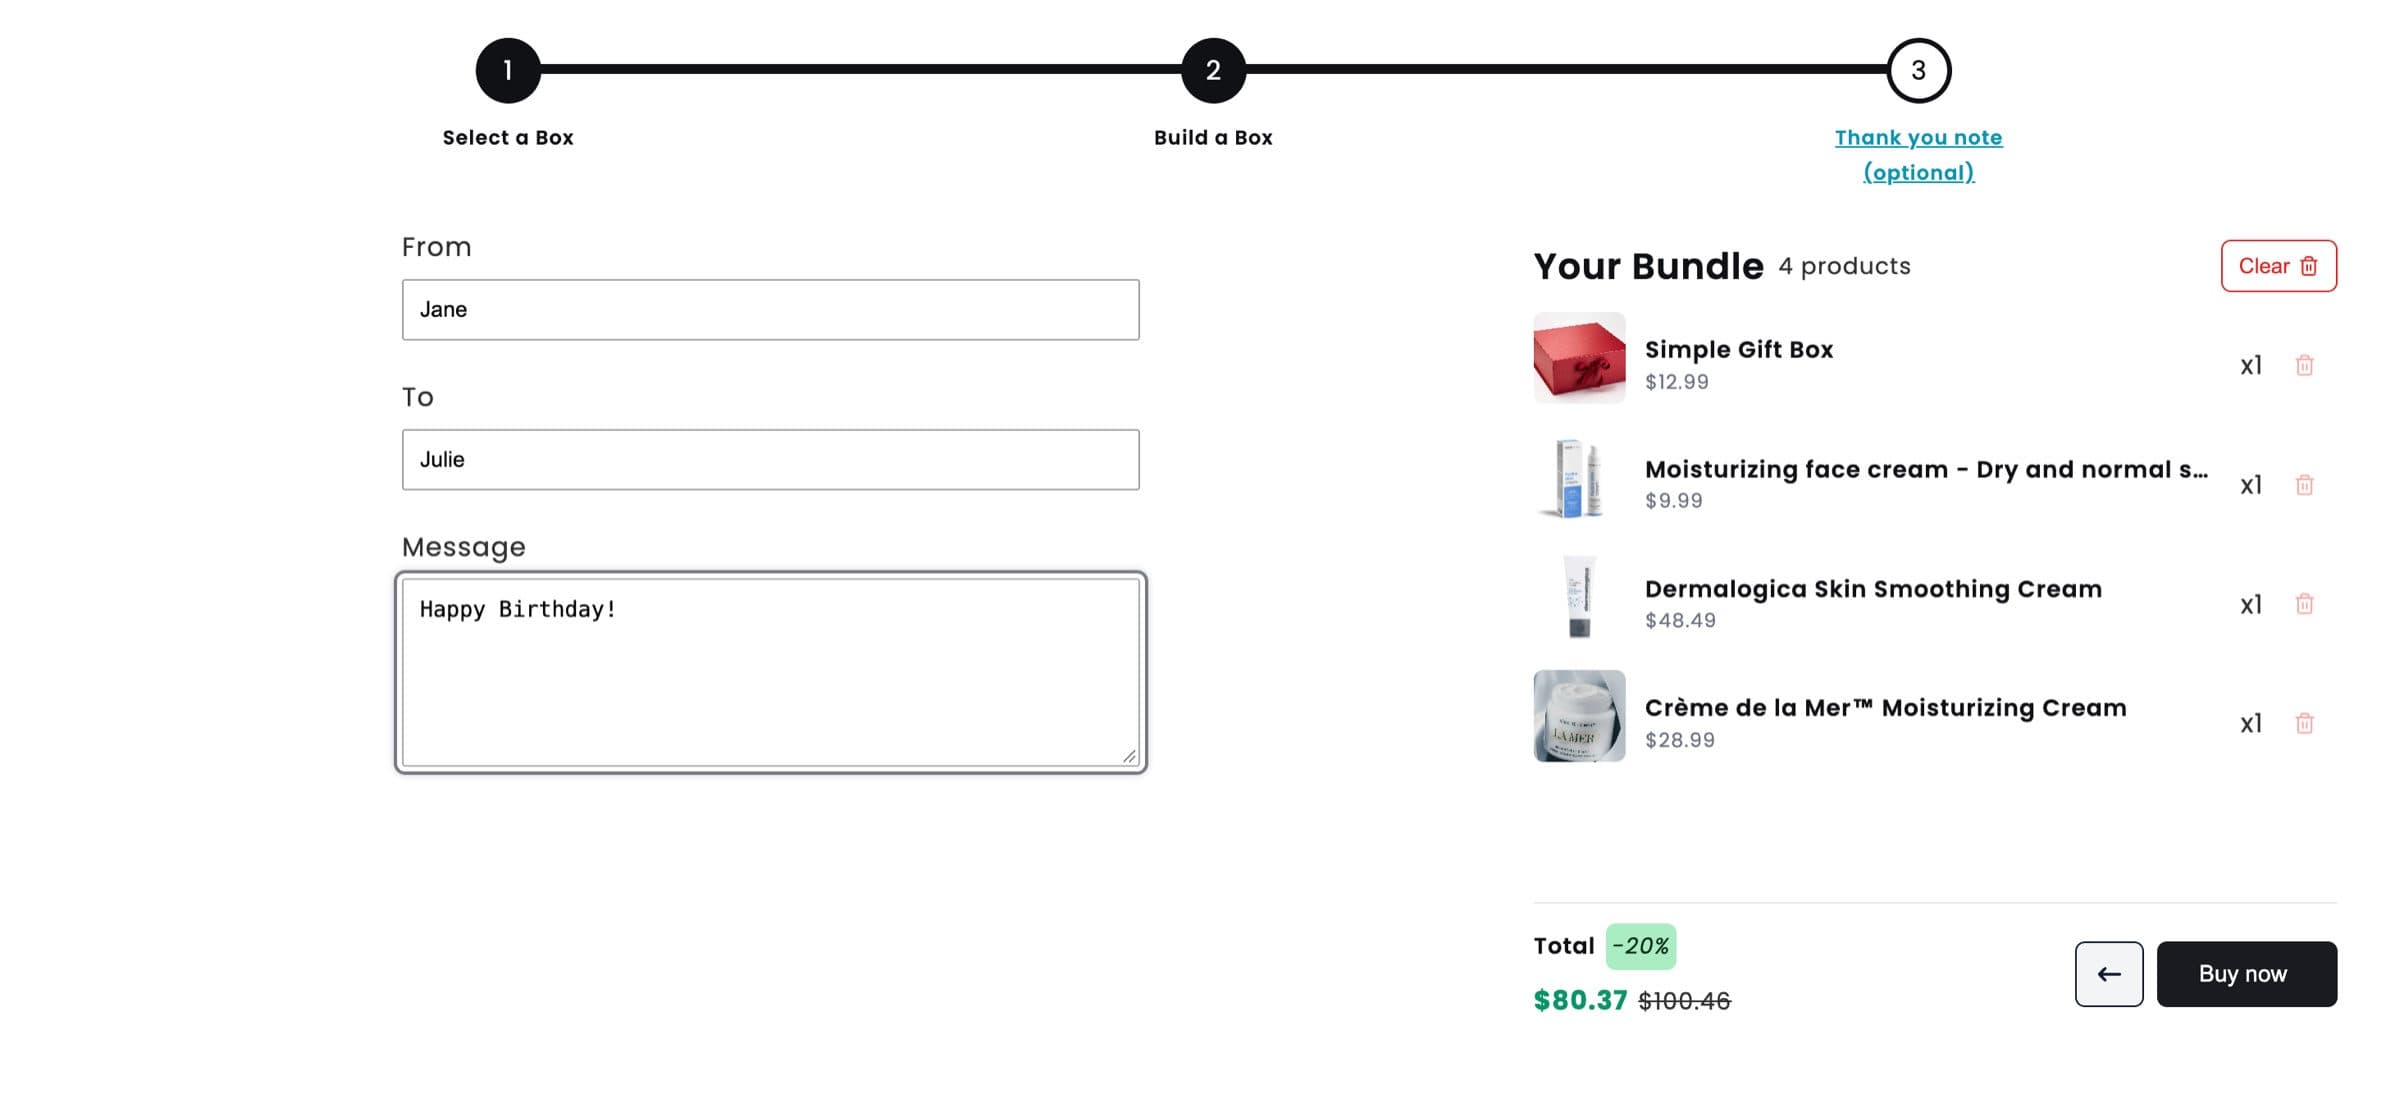Viewport: 2400px width, 1104px height.
Task: Focus the From input field
Action: (x=770, y=310)
